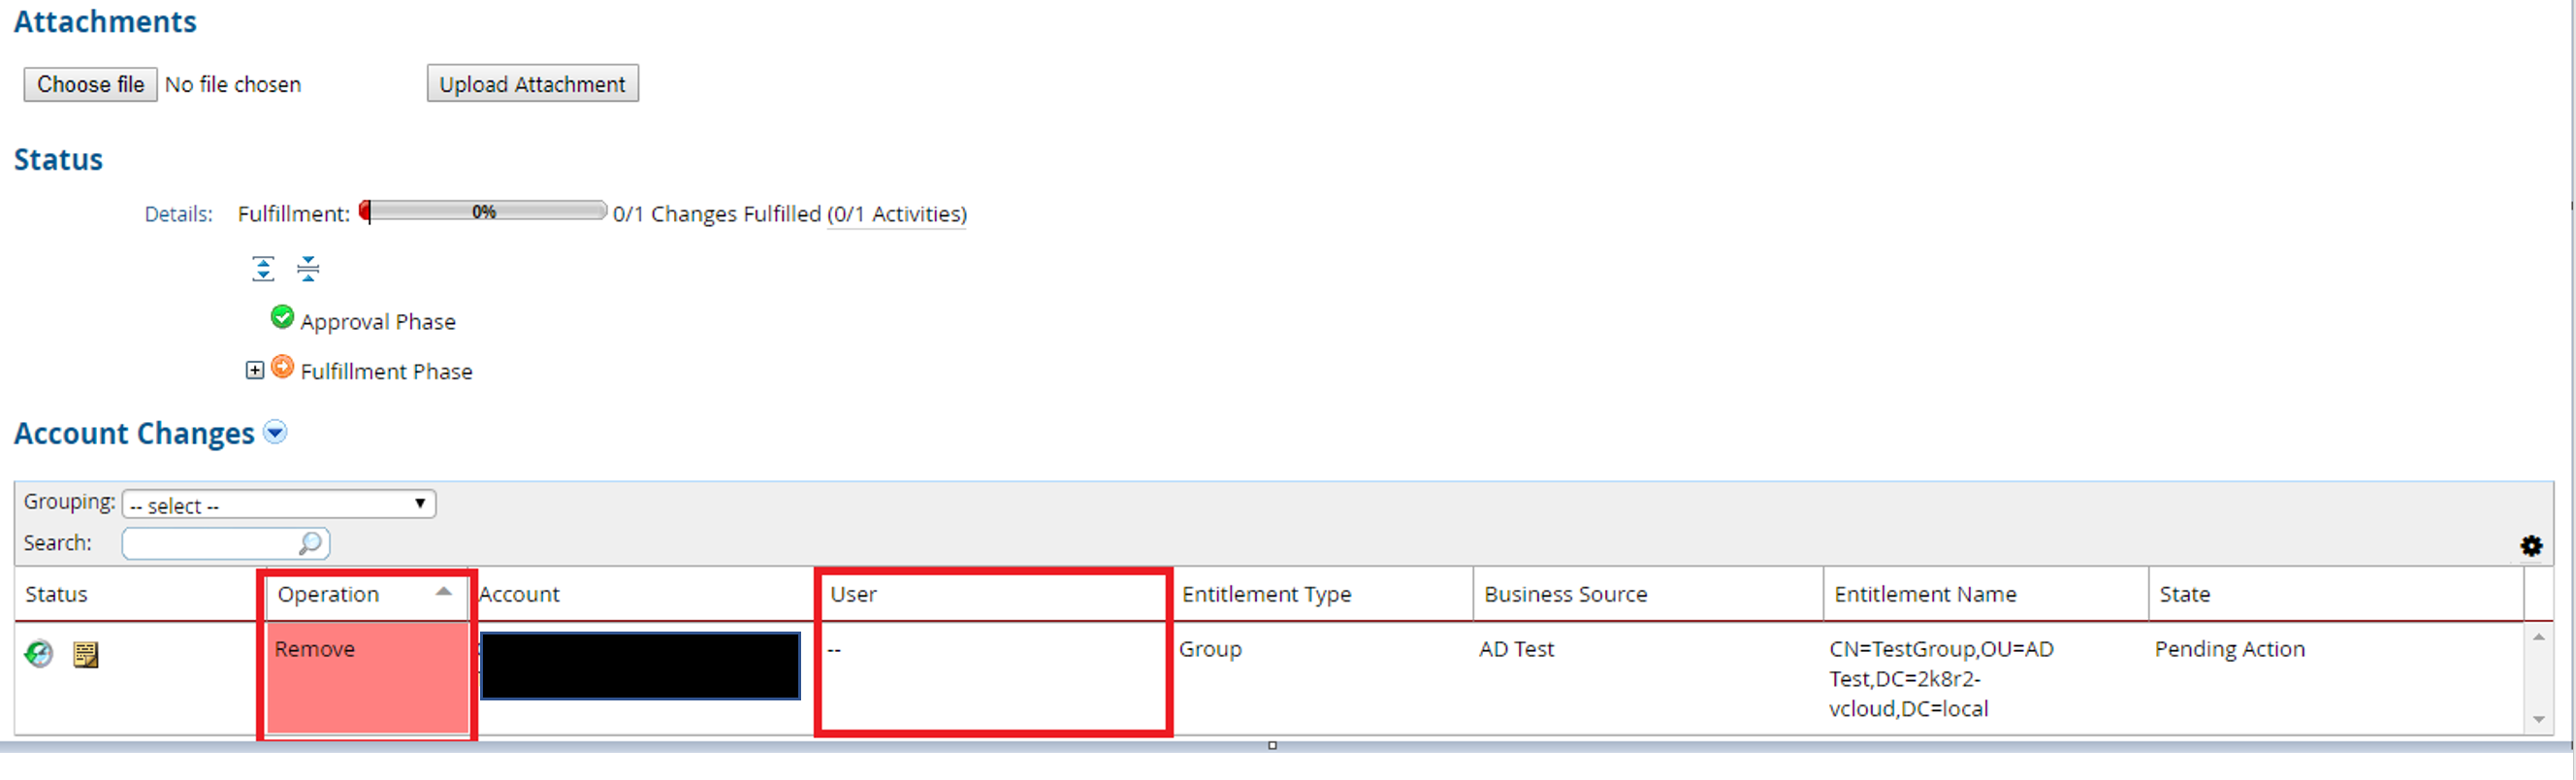
Task: Click the orange Fulfillment Phase arrow icon
Action: 283,368
